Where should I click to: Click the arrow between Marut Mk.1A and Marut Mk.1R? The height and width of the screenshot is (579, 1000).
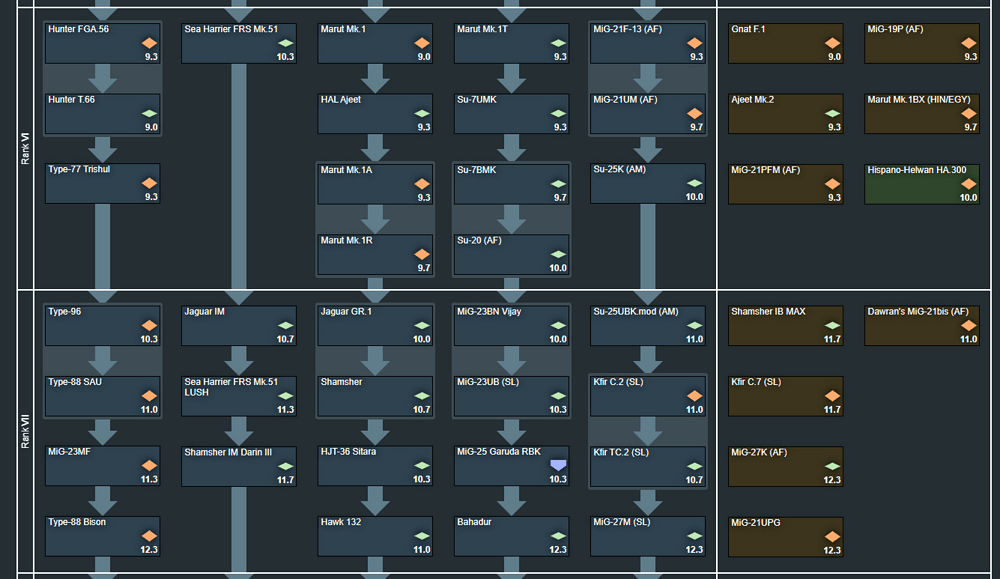tap(375, 219)
